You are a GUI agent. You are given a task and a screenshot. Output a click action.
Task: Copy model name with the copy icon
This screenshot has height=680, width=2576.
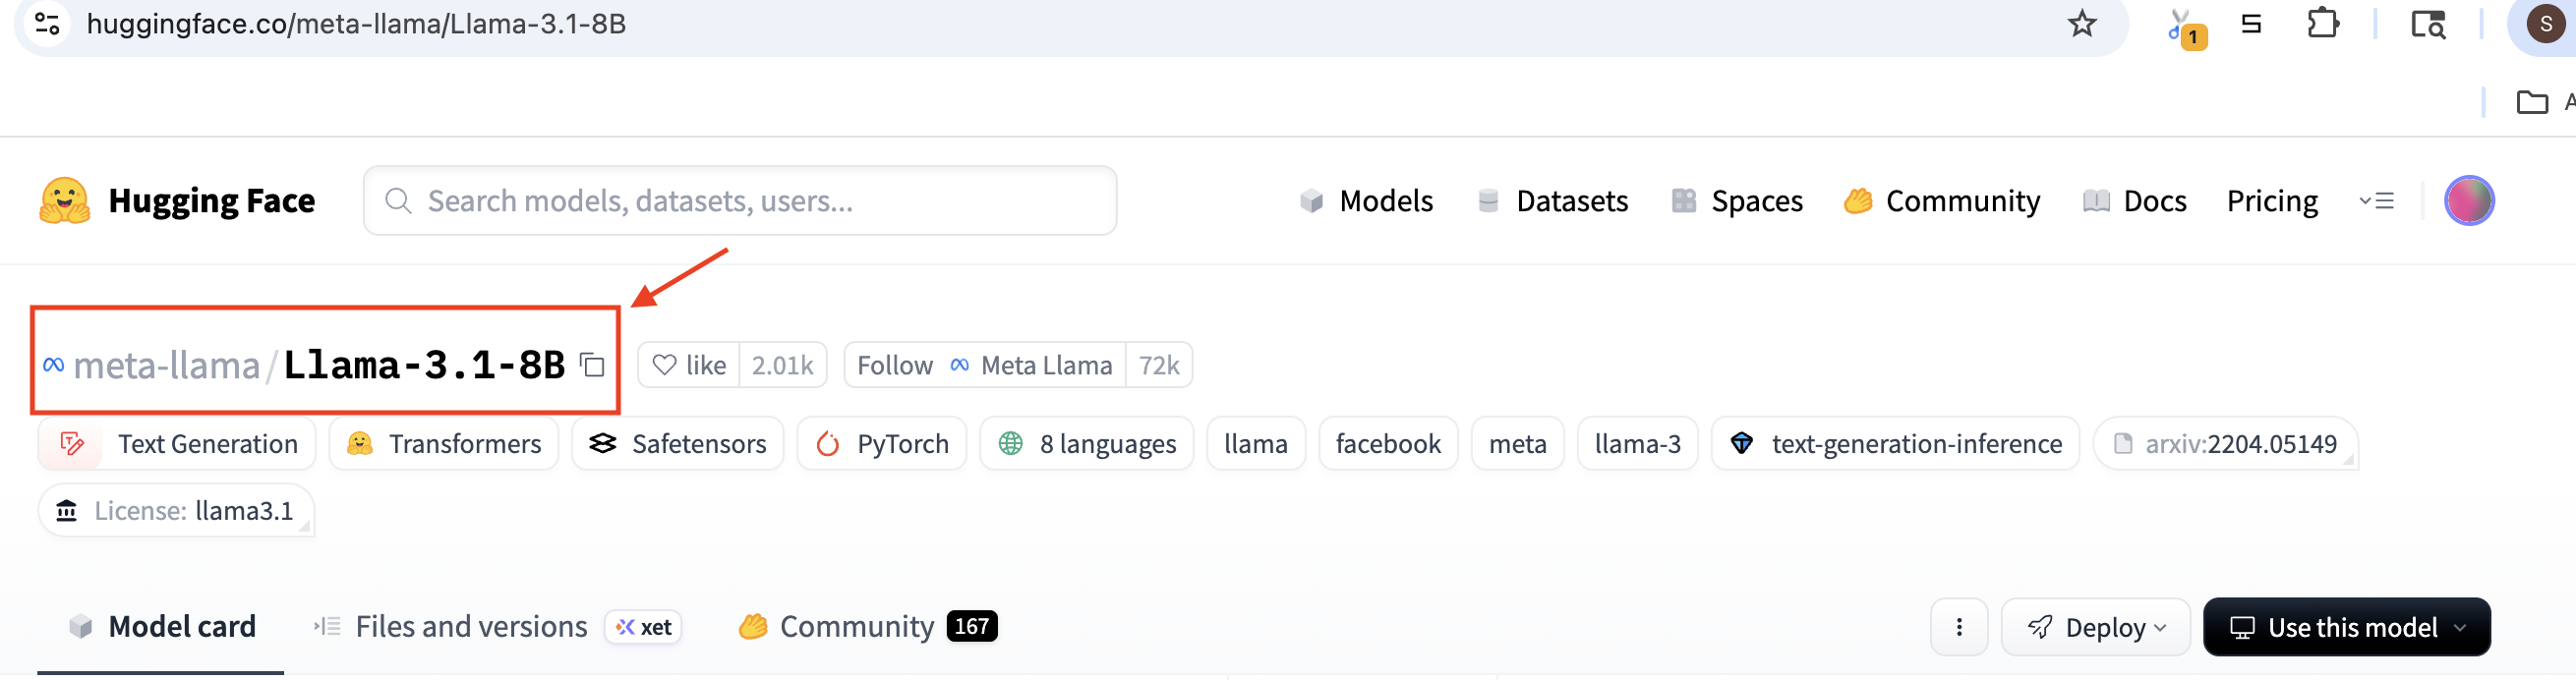point(592,365)
